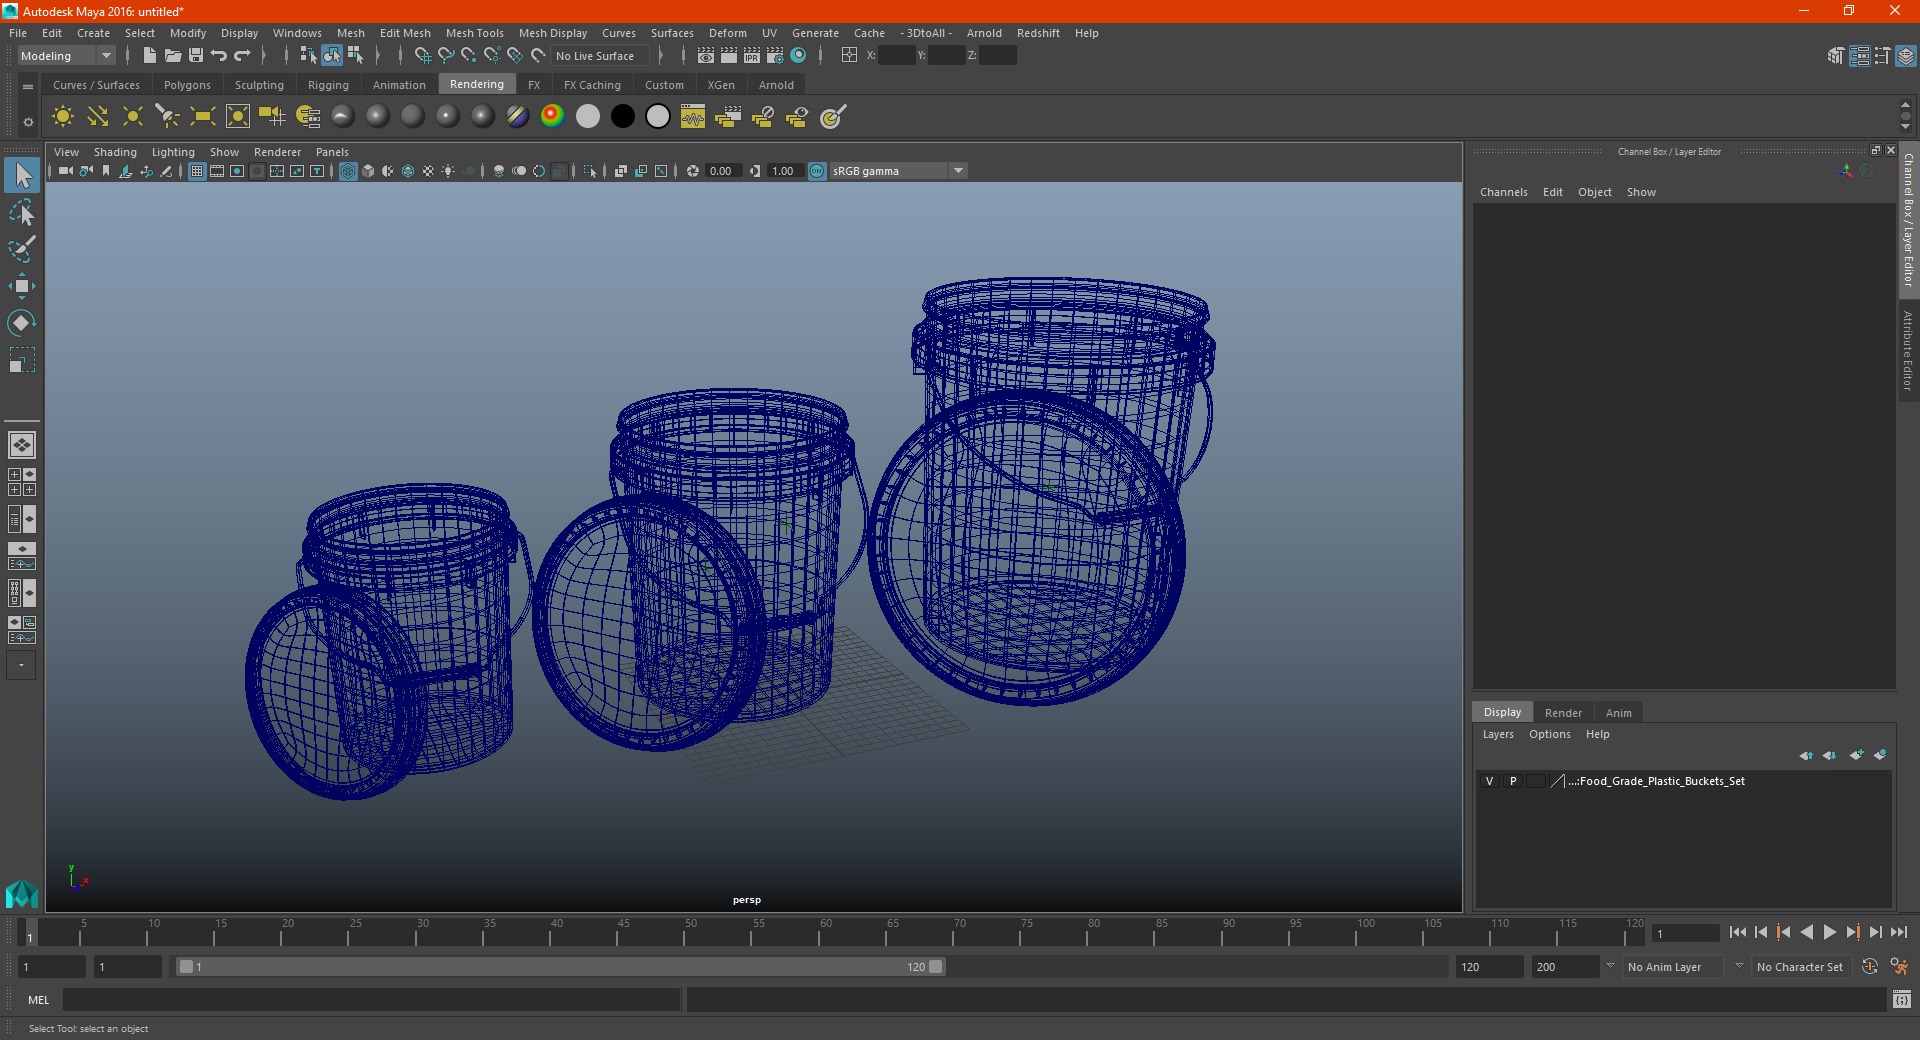Create a Point Light from the shelf

(133, 117)
